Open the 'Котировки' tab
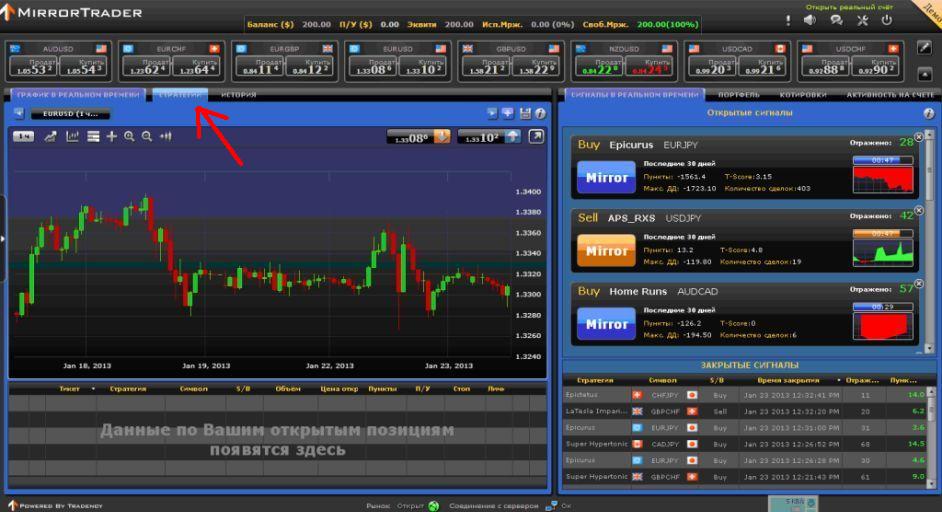 [803, 95]
